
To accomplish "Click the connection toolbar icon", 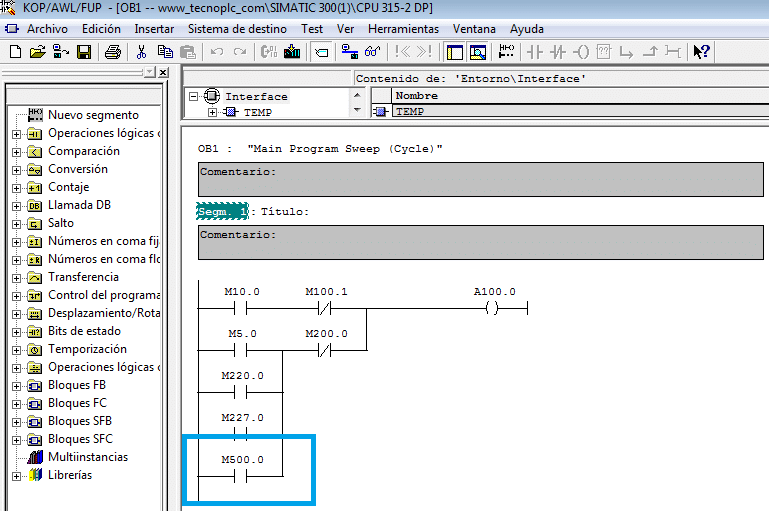I will [673, 51].
